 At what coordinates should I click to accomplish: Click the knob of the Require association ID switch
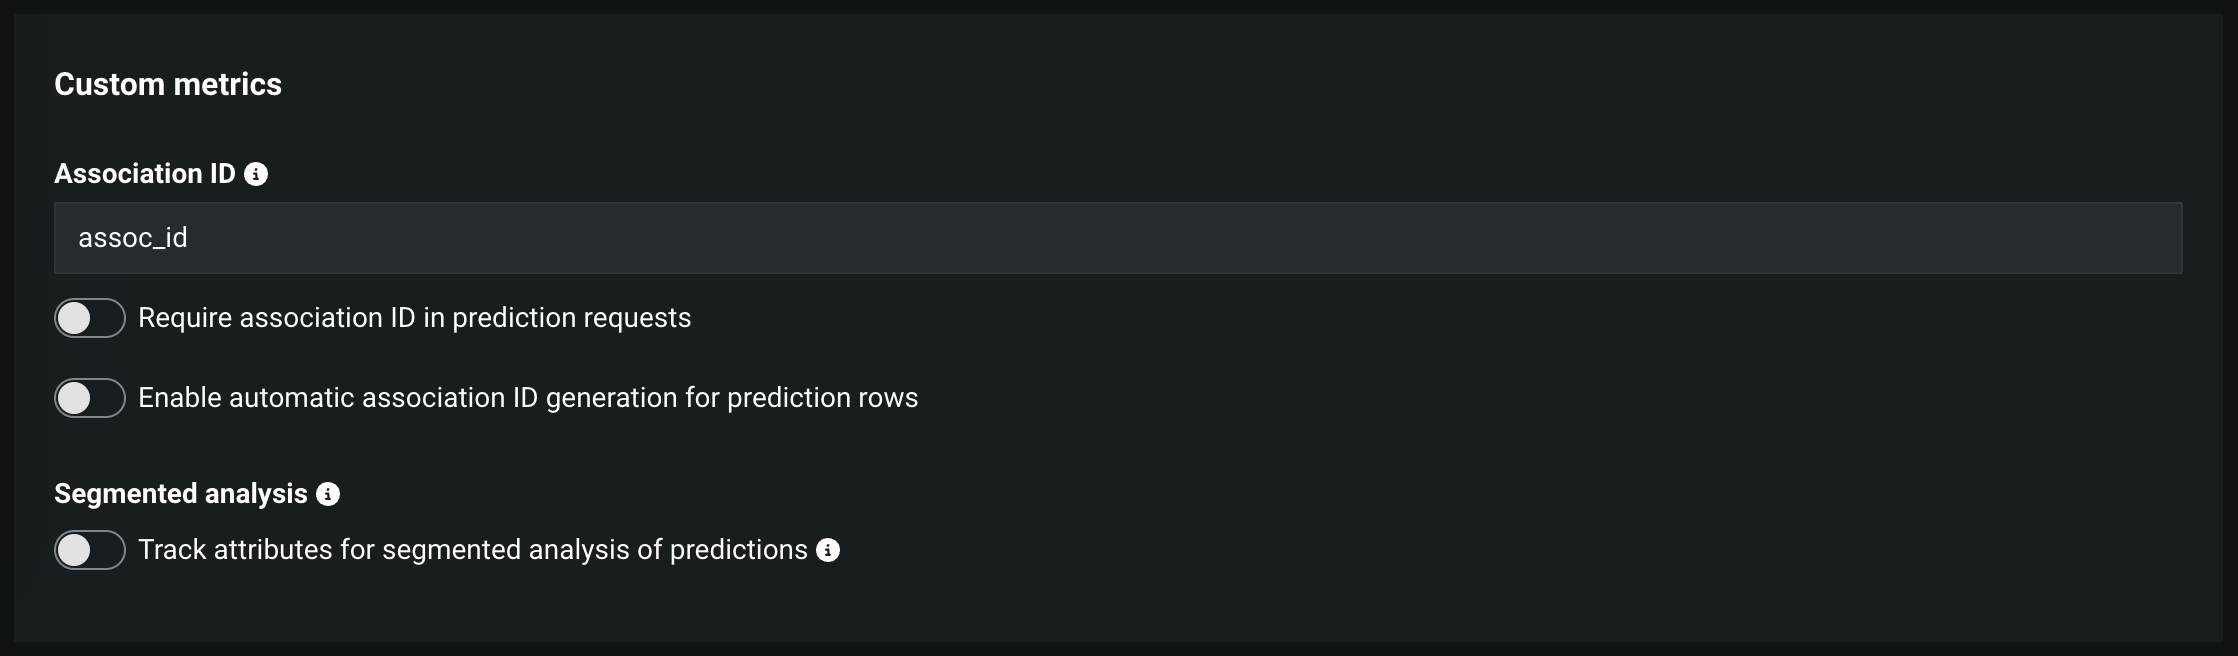coord(74,318)
